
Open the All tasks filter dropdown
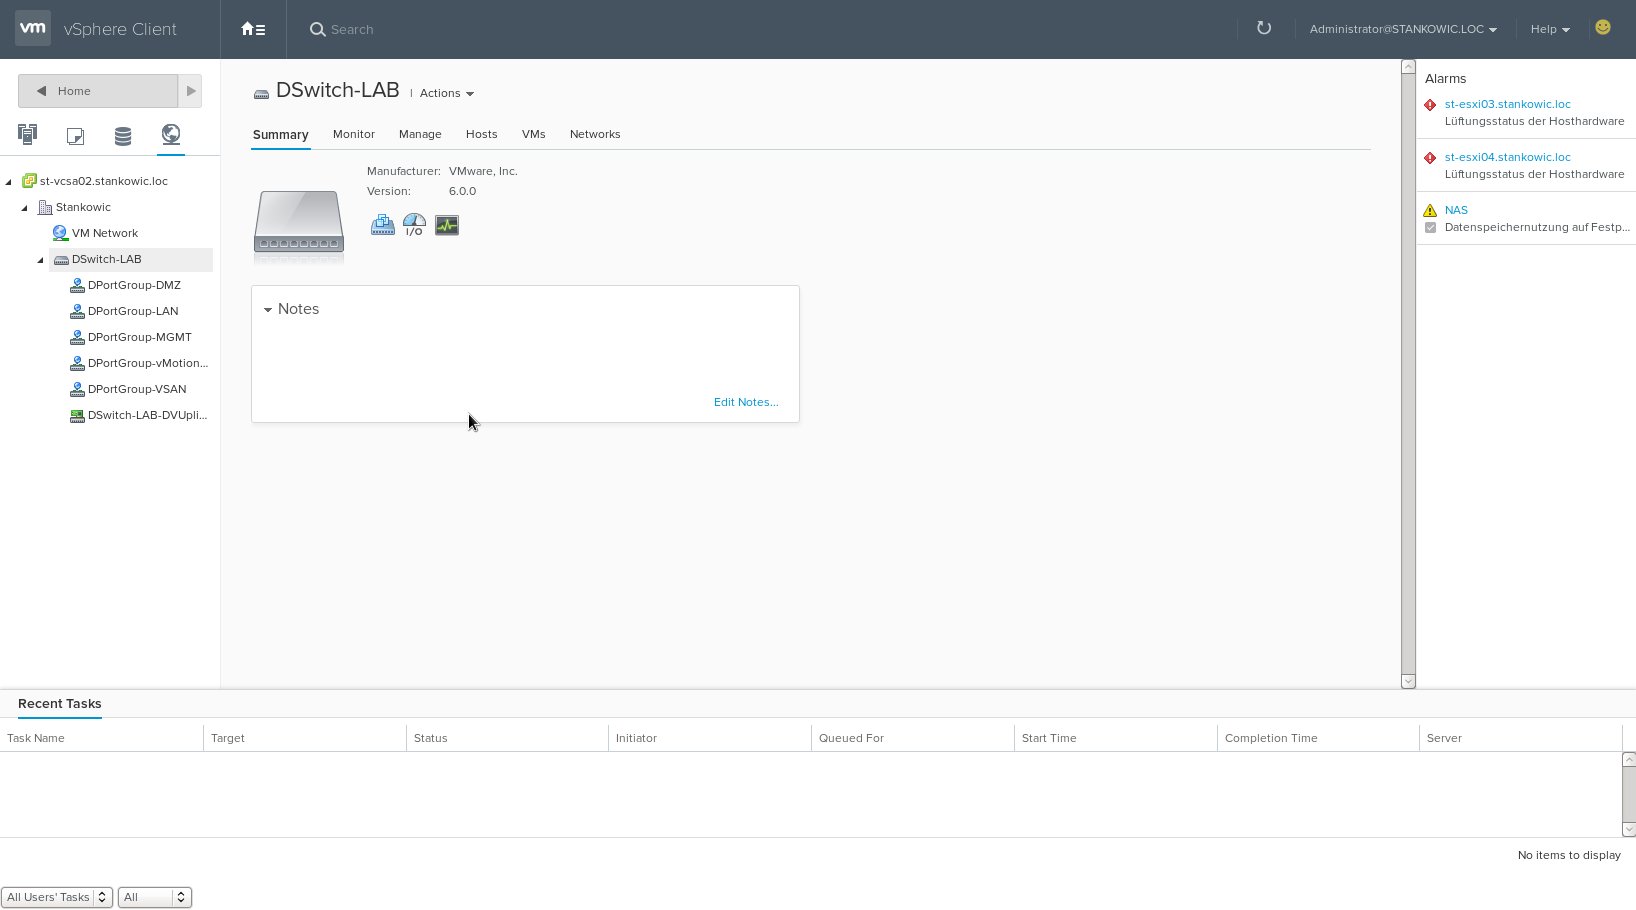pos(154,897)
